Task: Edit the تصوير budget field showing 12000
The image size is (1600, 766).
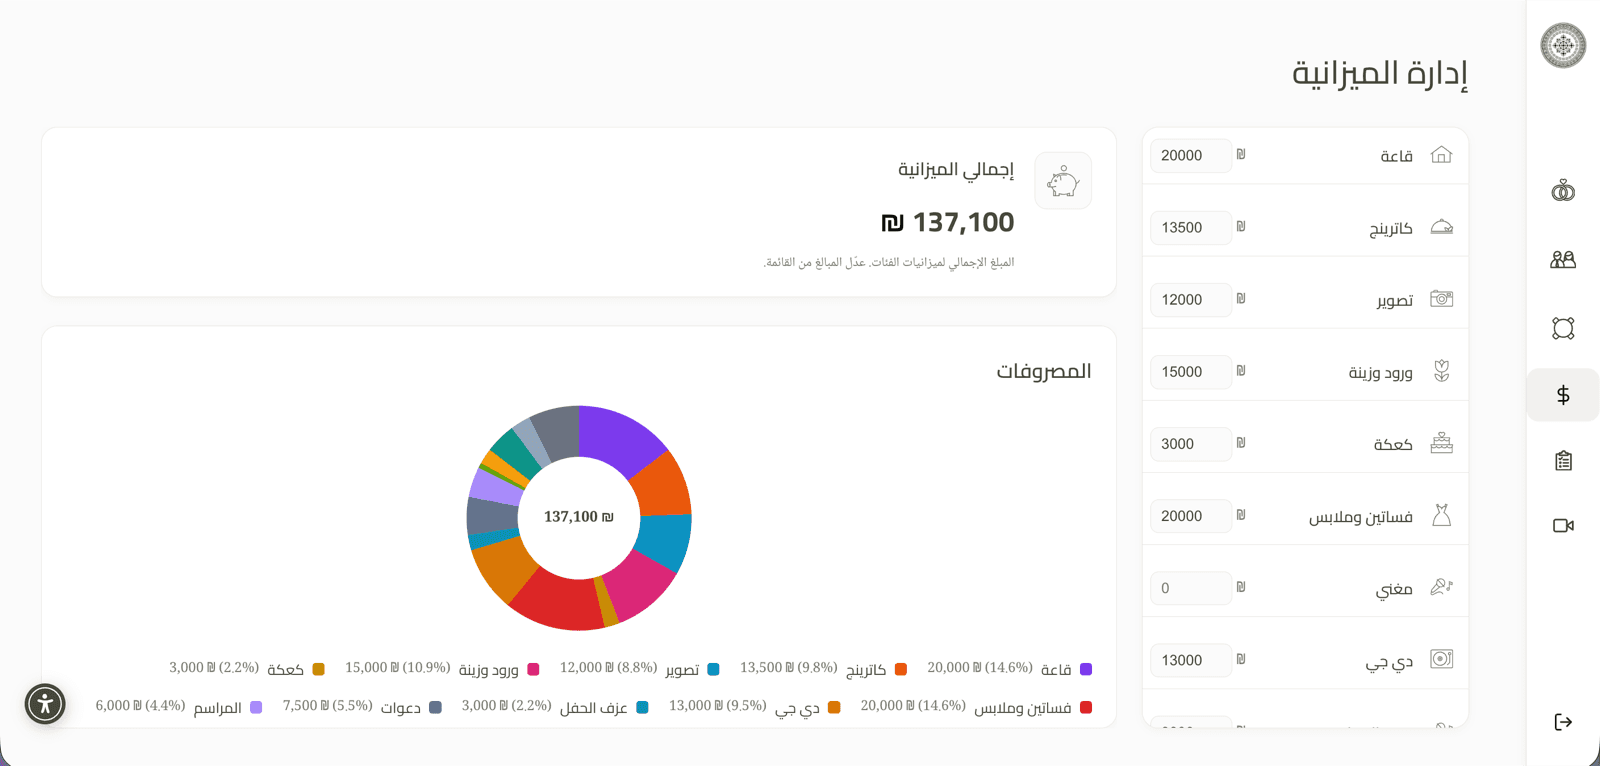Action: pyautogui.click(x=1191, y=300)
